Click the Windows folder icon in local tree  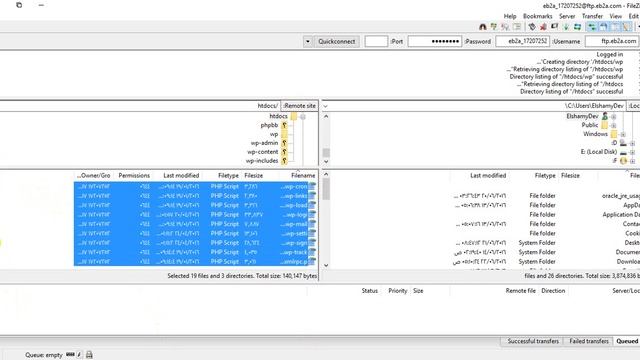(x=614, y=134)
